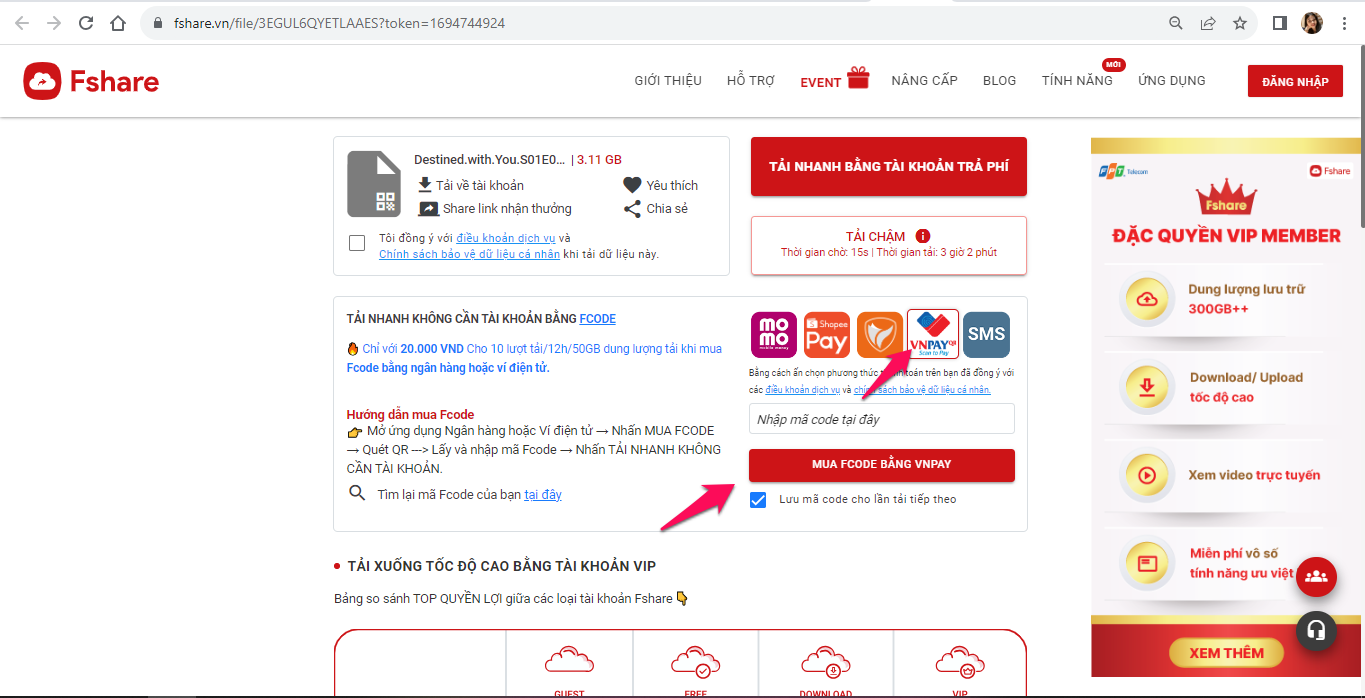Click the Nhập mã code tại đây field
The height and width of the screenshot is (698, 1365).
pos(882,419)
